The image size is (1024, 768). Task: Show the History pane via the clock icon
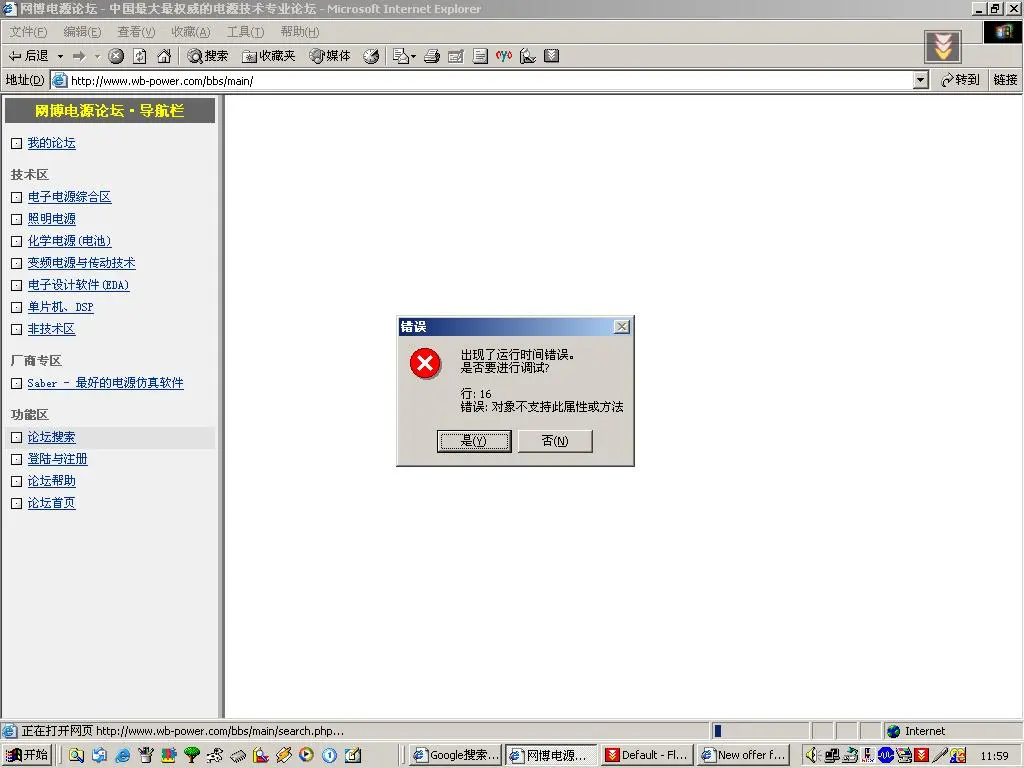click(371, 56)
